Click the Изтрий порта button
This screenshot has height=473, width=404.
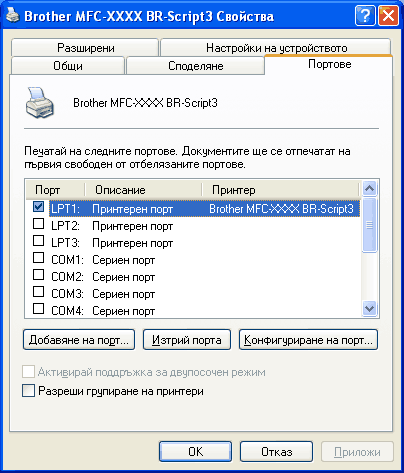(187, 340)
